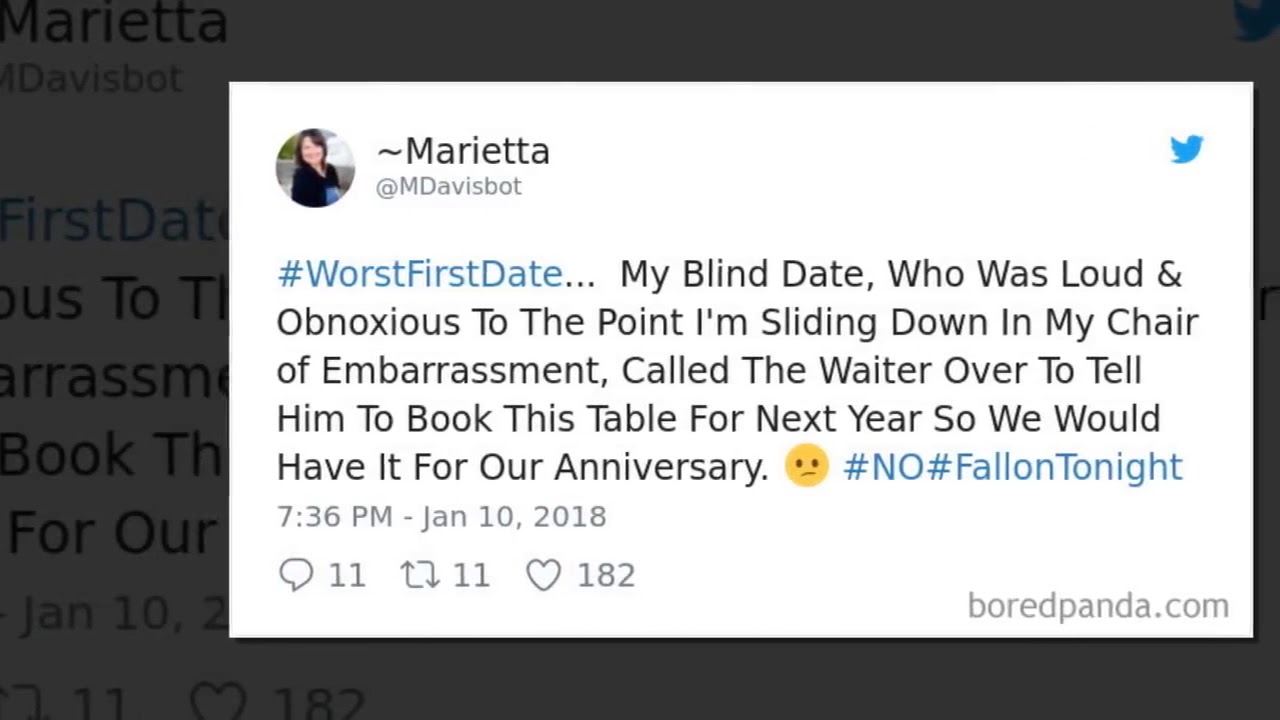This screenshot has width=1280, height=720.
Task: Open the #WorstFirstDate hashtag
Action: pyautogui.click(x=420, y=274)
